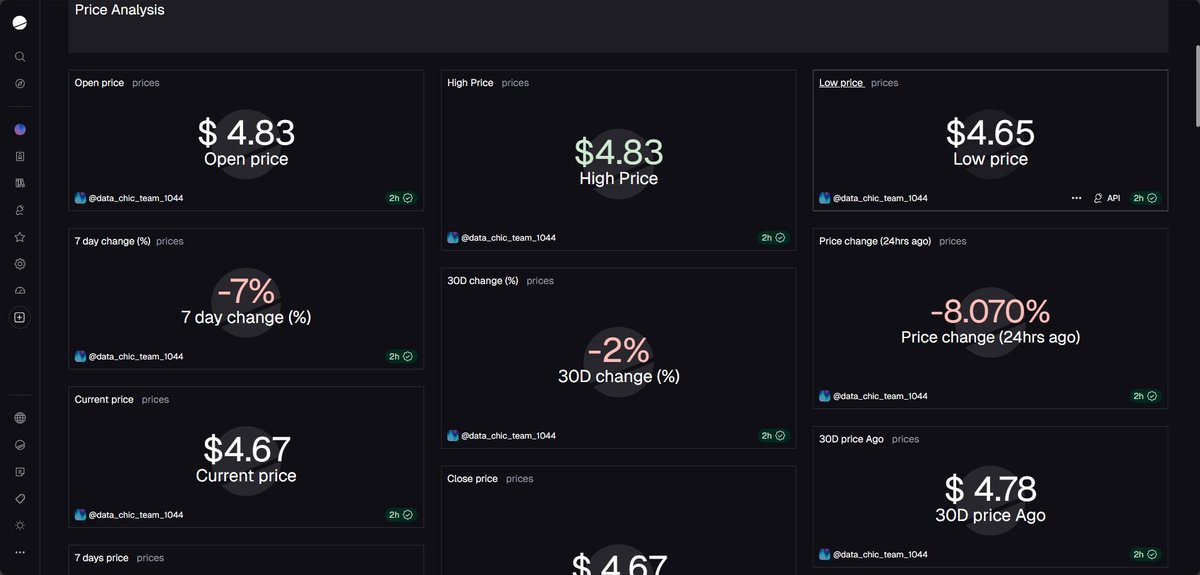This screenshot has width=1200, height=575.
Task: Click the -2% 30D change value
Action: click(618, 351)
